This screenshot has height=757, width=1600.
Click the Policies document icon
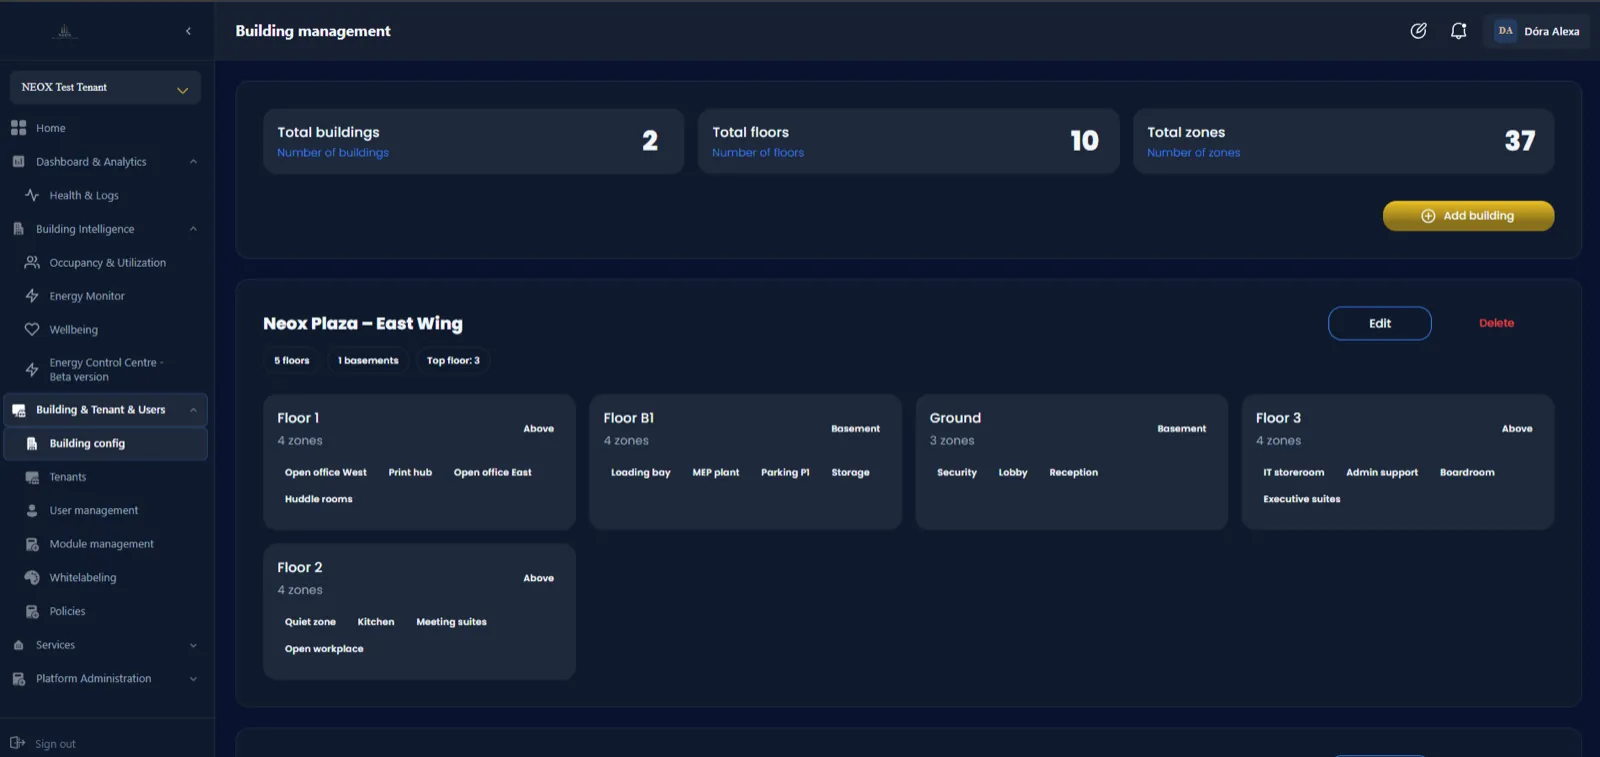pos(32,611)
